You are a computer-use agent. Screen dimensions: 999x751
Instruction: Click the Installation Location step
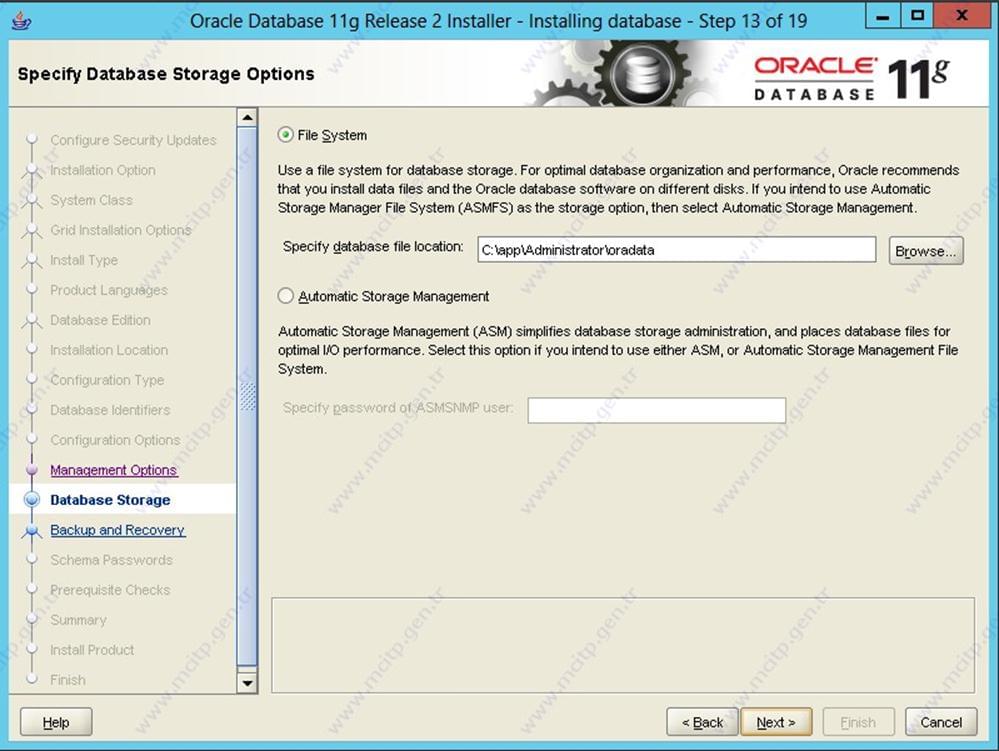tap(109, 350)
